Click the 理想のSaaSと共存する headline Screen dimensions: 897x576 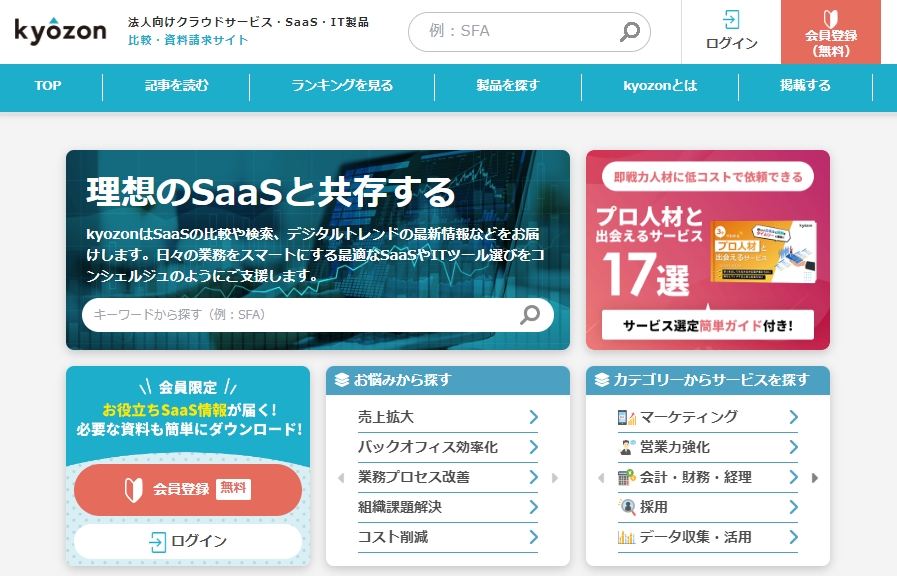click(x=271, y=192)
